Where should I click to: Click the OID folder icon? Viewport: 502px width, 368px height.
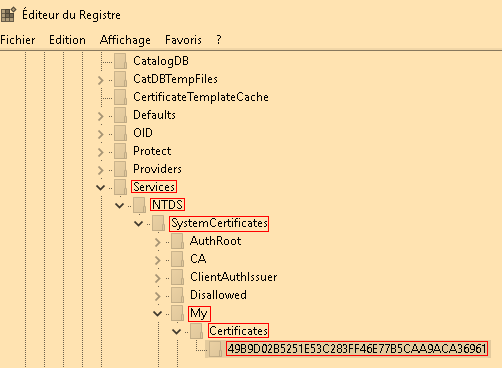(120, 133)
